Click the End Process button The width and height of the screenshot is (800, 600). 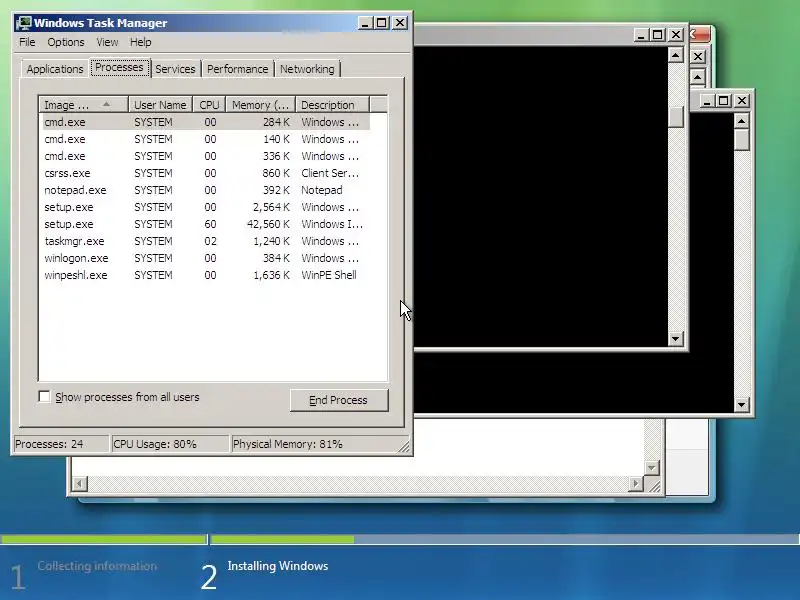pos(339,400)
